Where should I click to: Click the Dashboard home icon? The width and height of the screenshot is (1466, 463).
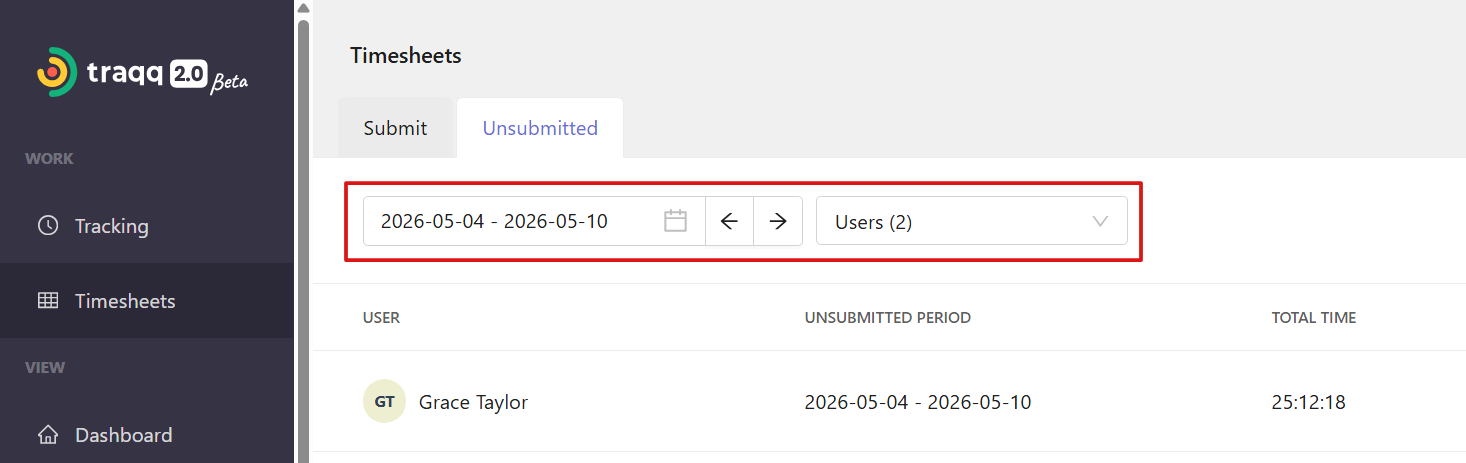click(47, 434)
